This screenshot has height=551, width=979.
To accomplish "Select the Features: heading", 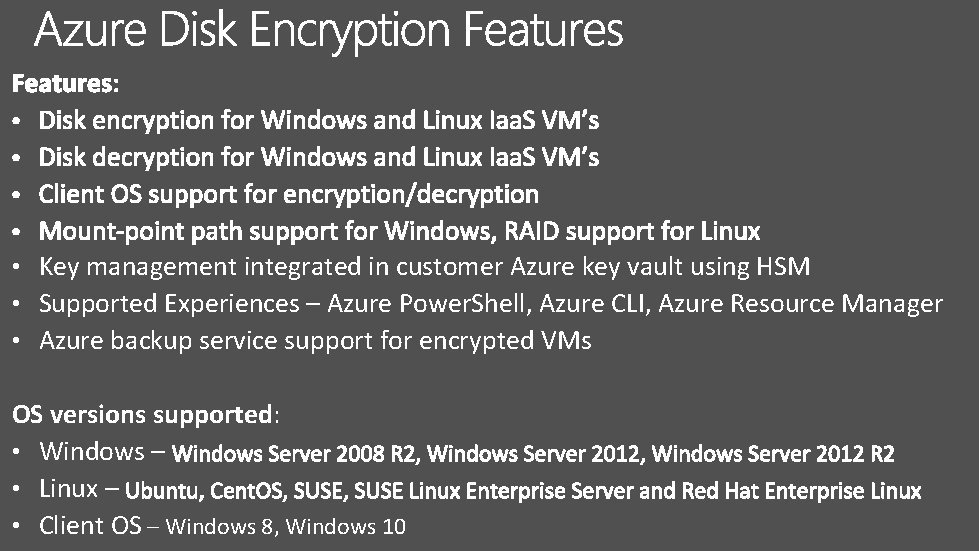I will click(x=66, y=83).
